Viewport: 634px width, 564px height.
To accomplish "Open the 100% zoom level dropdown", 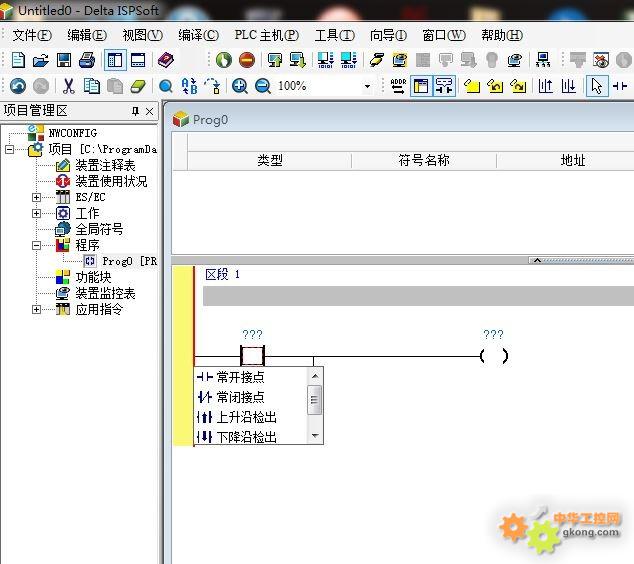I will (367, 86).
